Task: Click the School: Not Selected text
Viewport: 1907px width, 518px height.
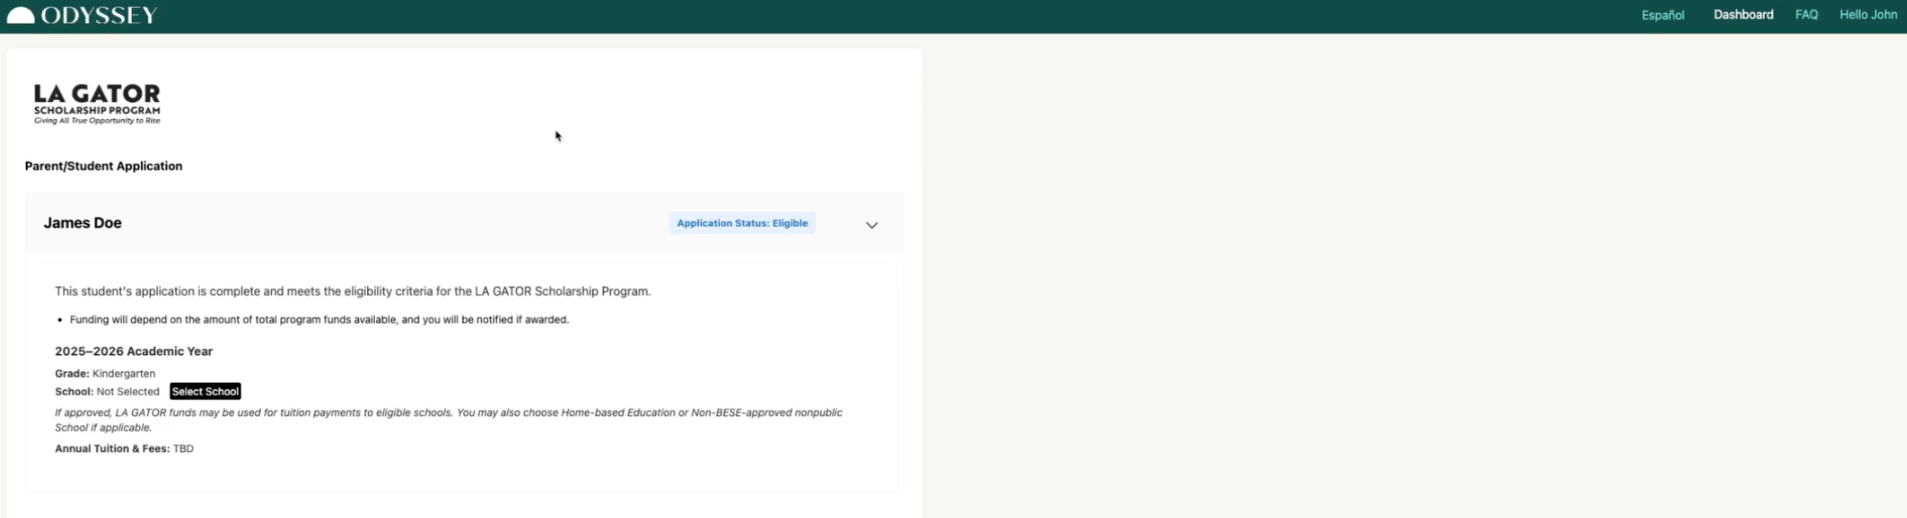Action: [x=107, y=391]
